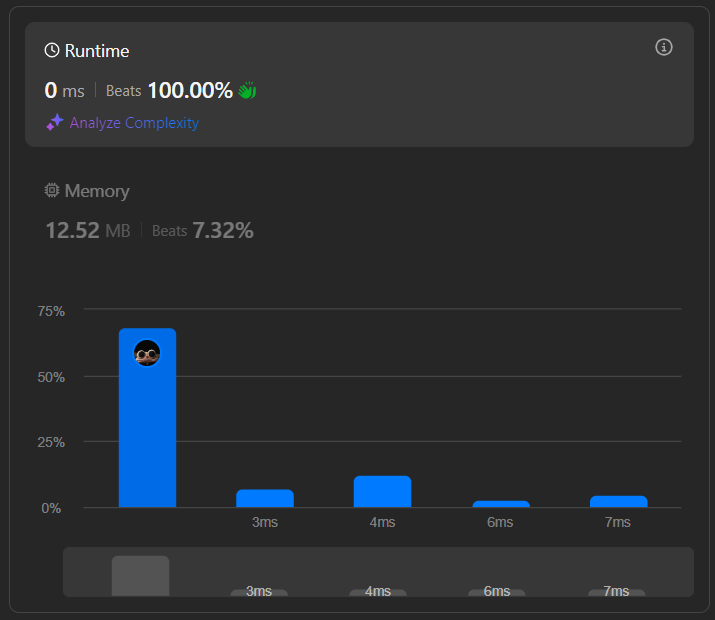Select the 7ms bar in the chart
This screenshot has width=715, height=620.
[618, 501]
